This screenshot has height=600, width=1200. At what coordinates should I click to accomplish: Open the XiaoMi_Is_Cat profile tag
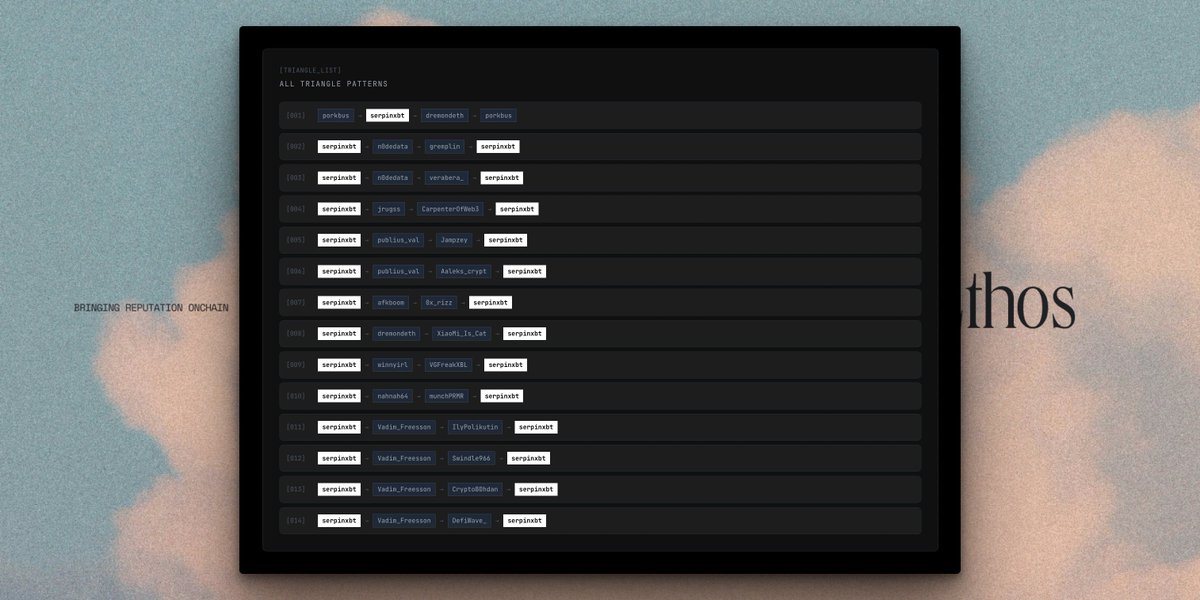[460, 333]
